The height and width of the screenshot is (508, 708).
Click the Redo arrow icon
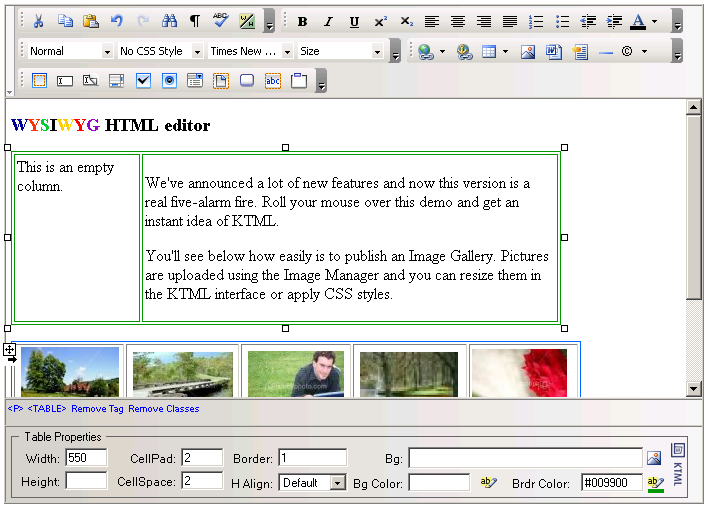tap(143, 21)
